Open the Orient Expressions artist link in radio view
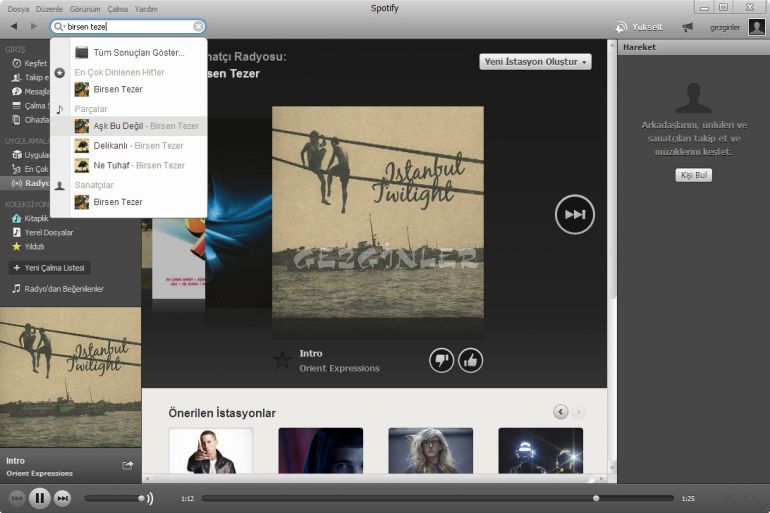Image resolution: width=770 pixels, height=513 pixels. pyautogui.click(x=339, y=368)
